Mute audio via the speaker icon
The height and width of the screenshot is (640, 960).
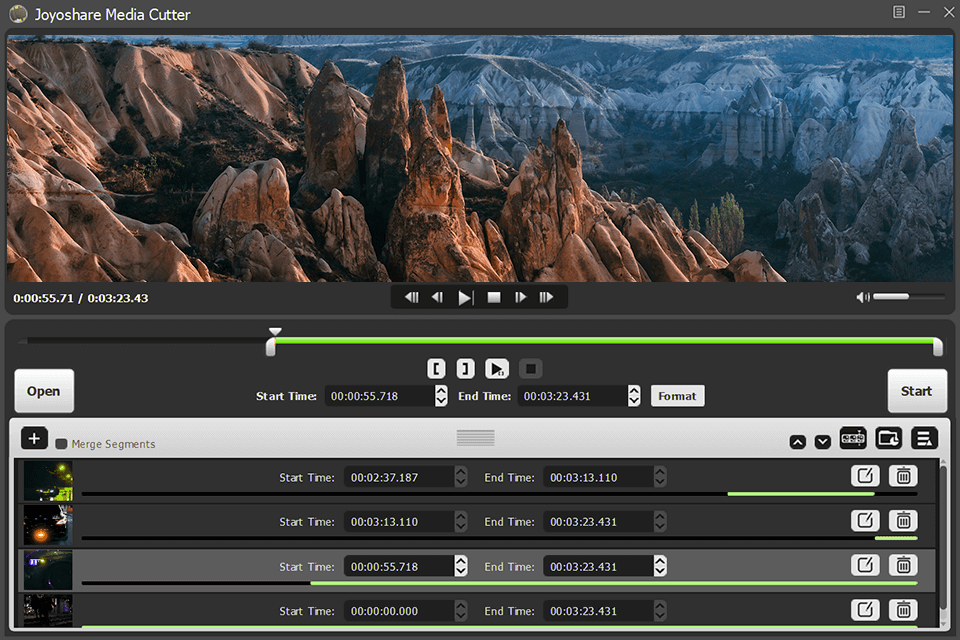[x=862, y=296]
